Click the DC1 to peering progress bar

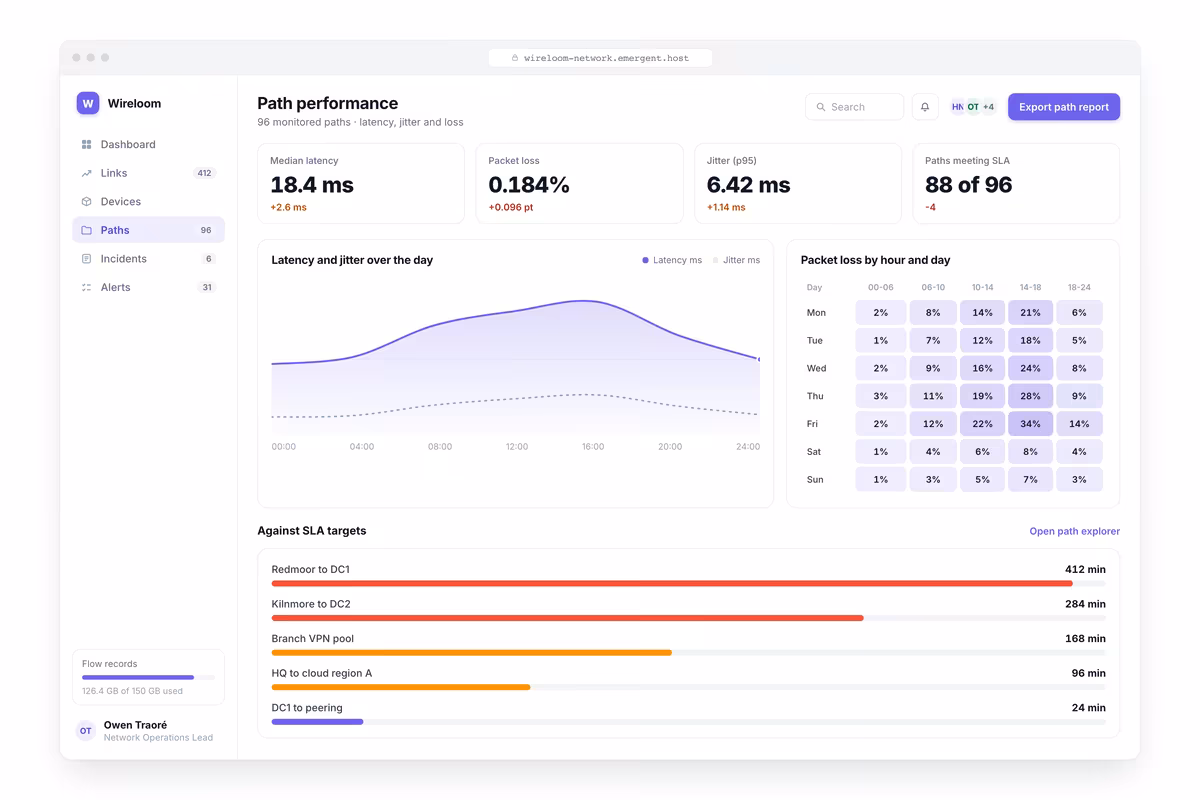pyautogui.click(x=688, y=722)
